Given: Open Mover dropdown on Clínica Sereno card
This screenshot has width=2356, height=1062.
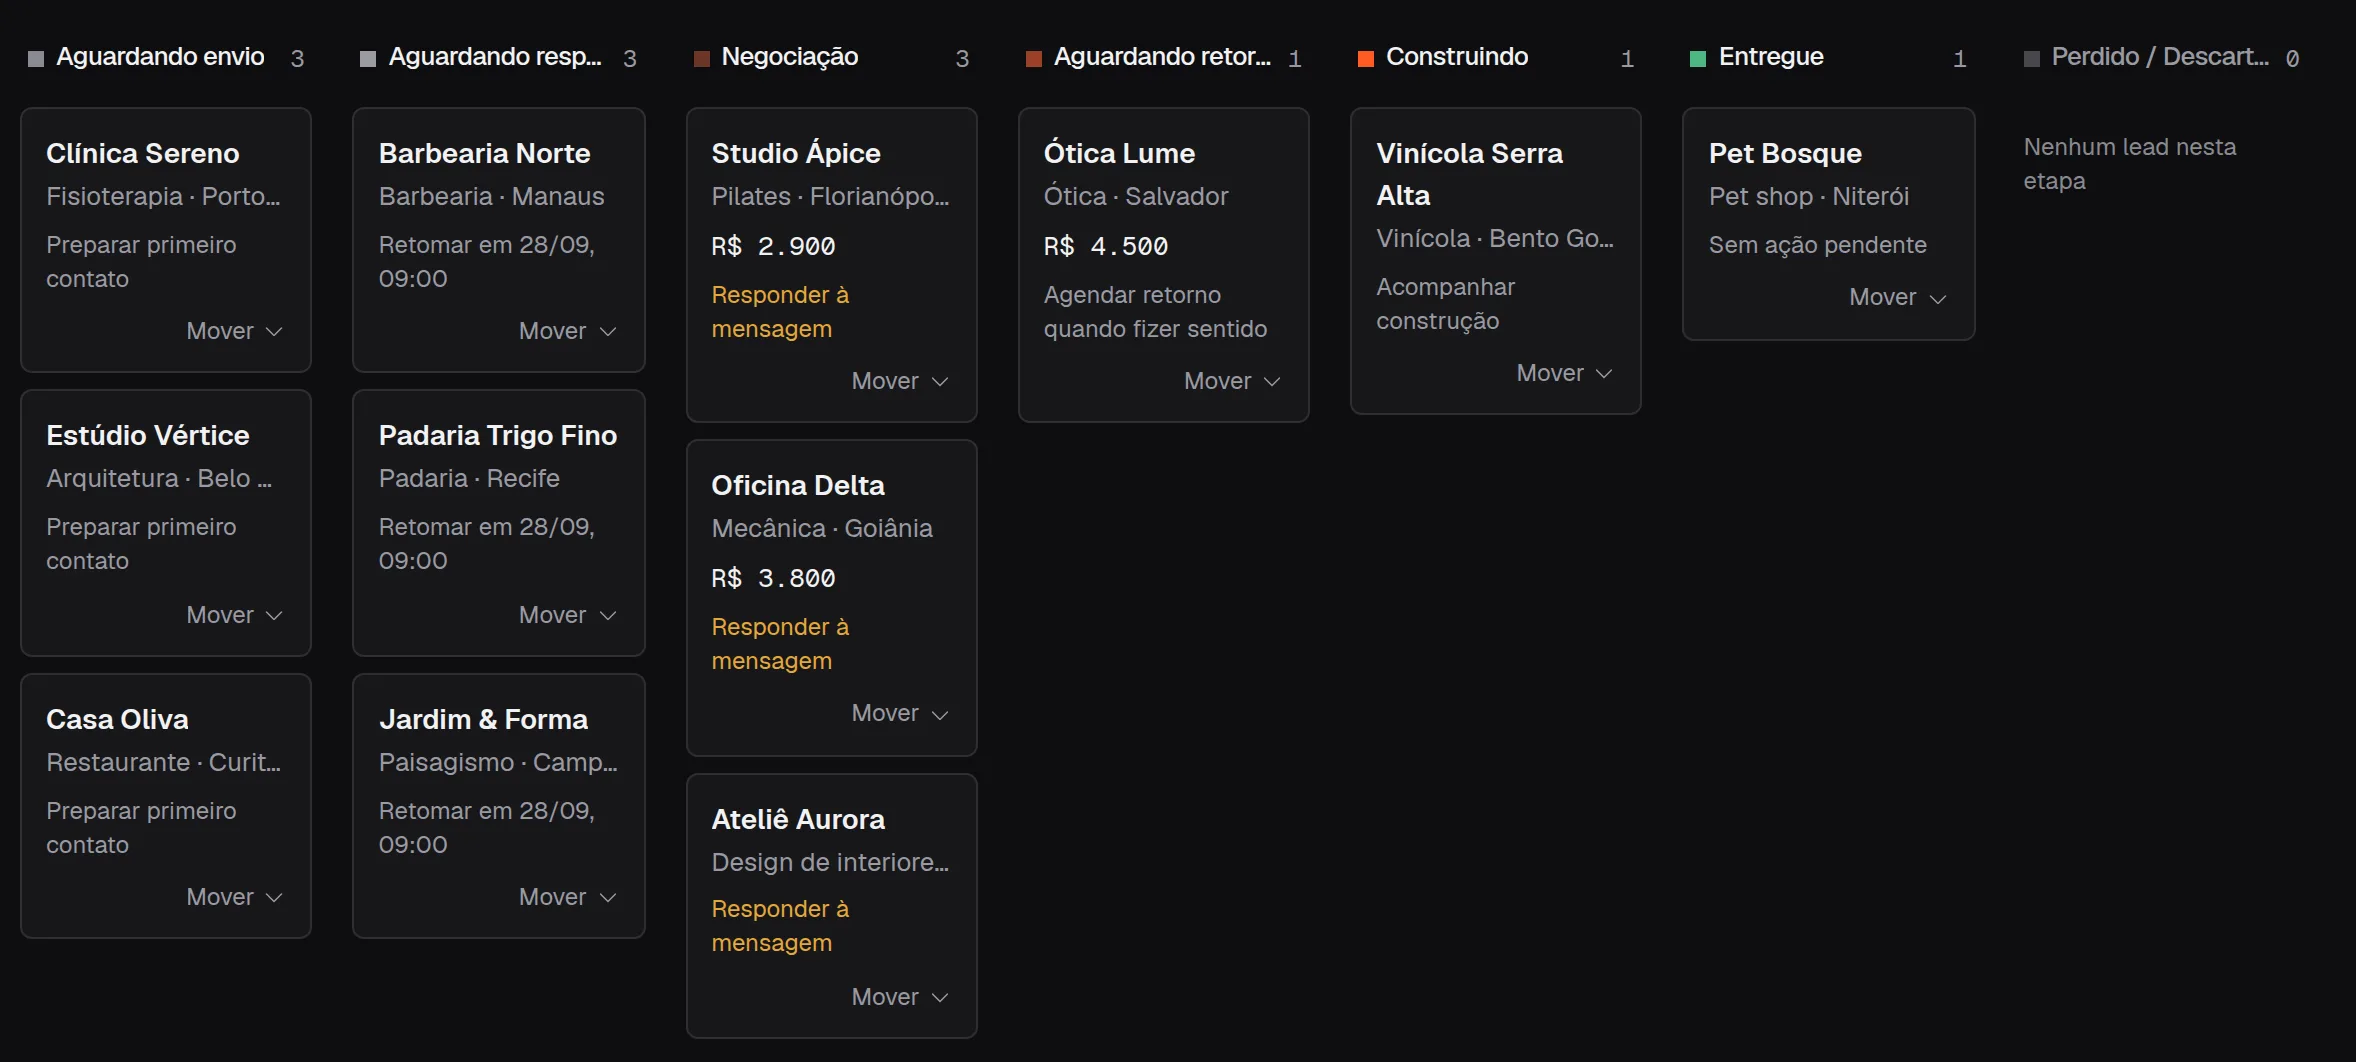Looking at the screenshot, I should point(234,331).
